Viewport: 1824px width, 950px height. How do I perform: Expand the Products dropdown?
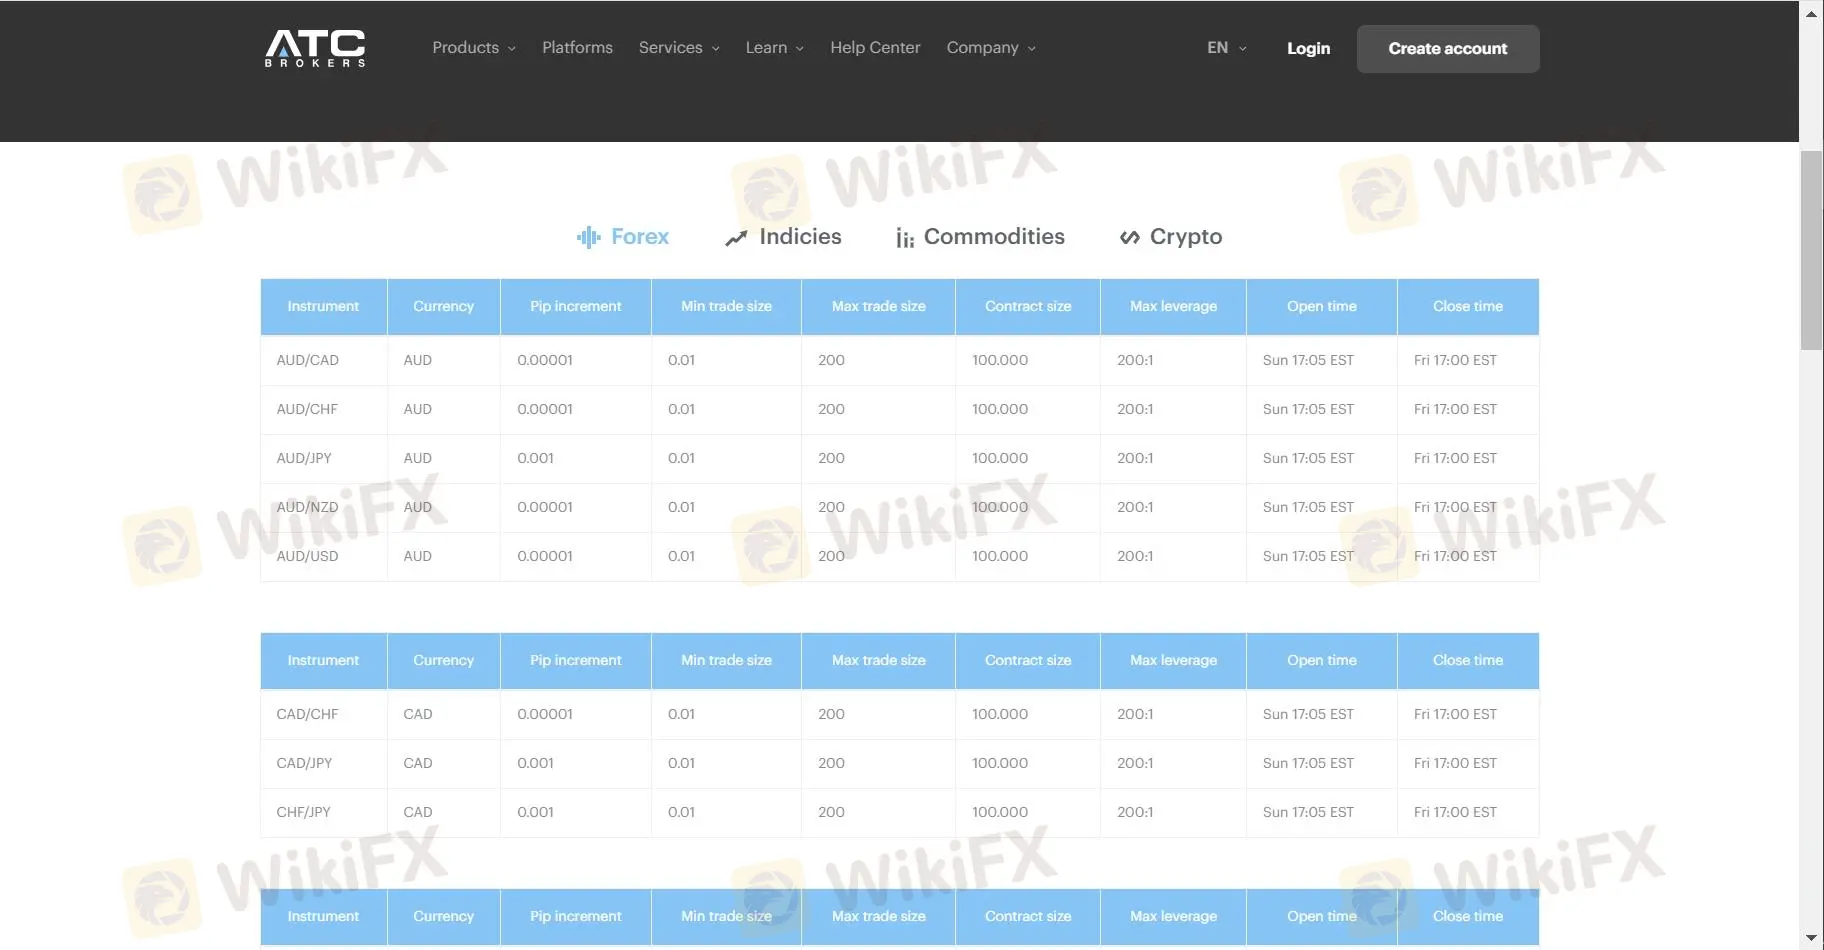pyautogui.click(x=472, y=47)
